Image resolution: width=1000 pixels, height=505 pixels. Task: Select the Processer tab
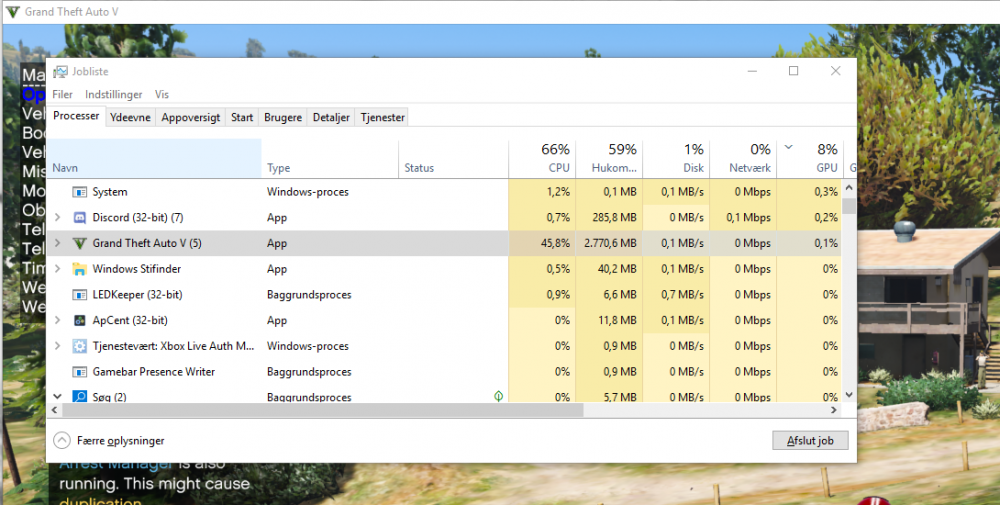(76, 116)
